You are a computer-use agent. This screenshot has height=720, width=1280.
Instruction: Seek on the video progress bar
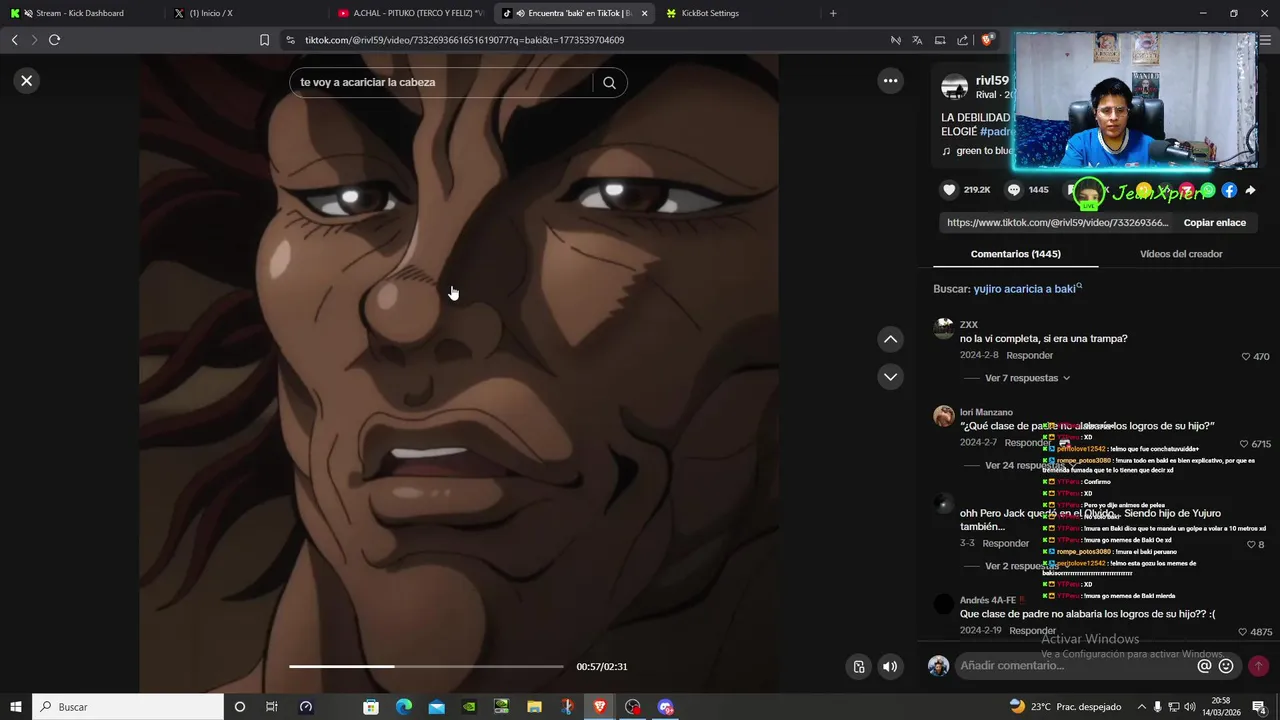click(426, 666)
